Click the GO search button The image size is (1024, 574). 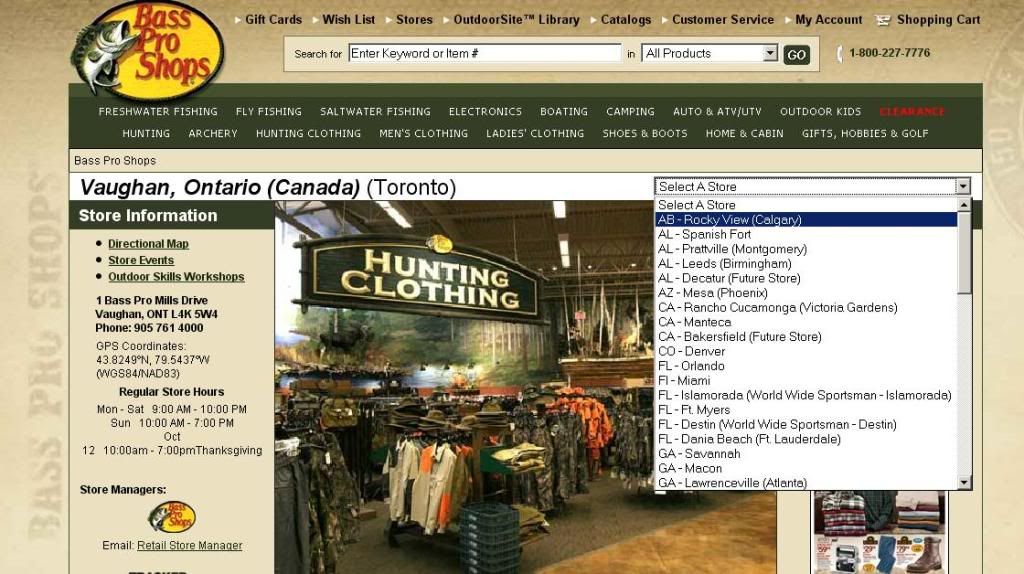pyautogui.click(x=796, y=55)
